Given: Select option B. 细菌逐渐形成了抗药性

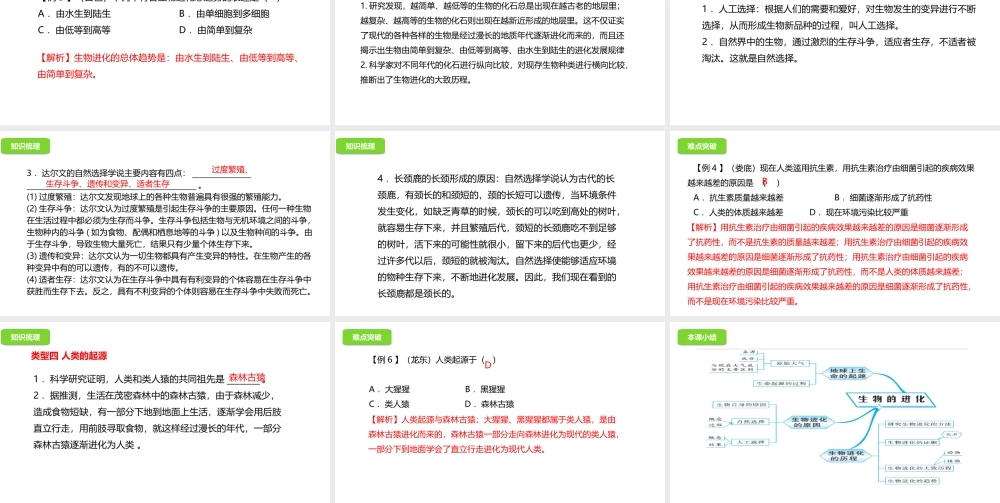Looking at the screenshot, I should point(883,198).
